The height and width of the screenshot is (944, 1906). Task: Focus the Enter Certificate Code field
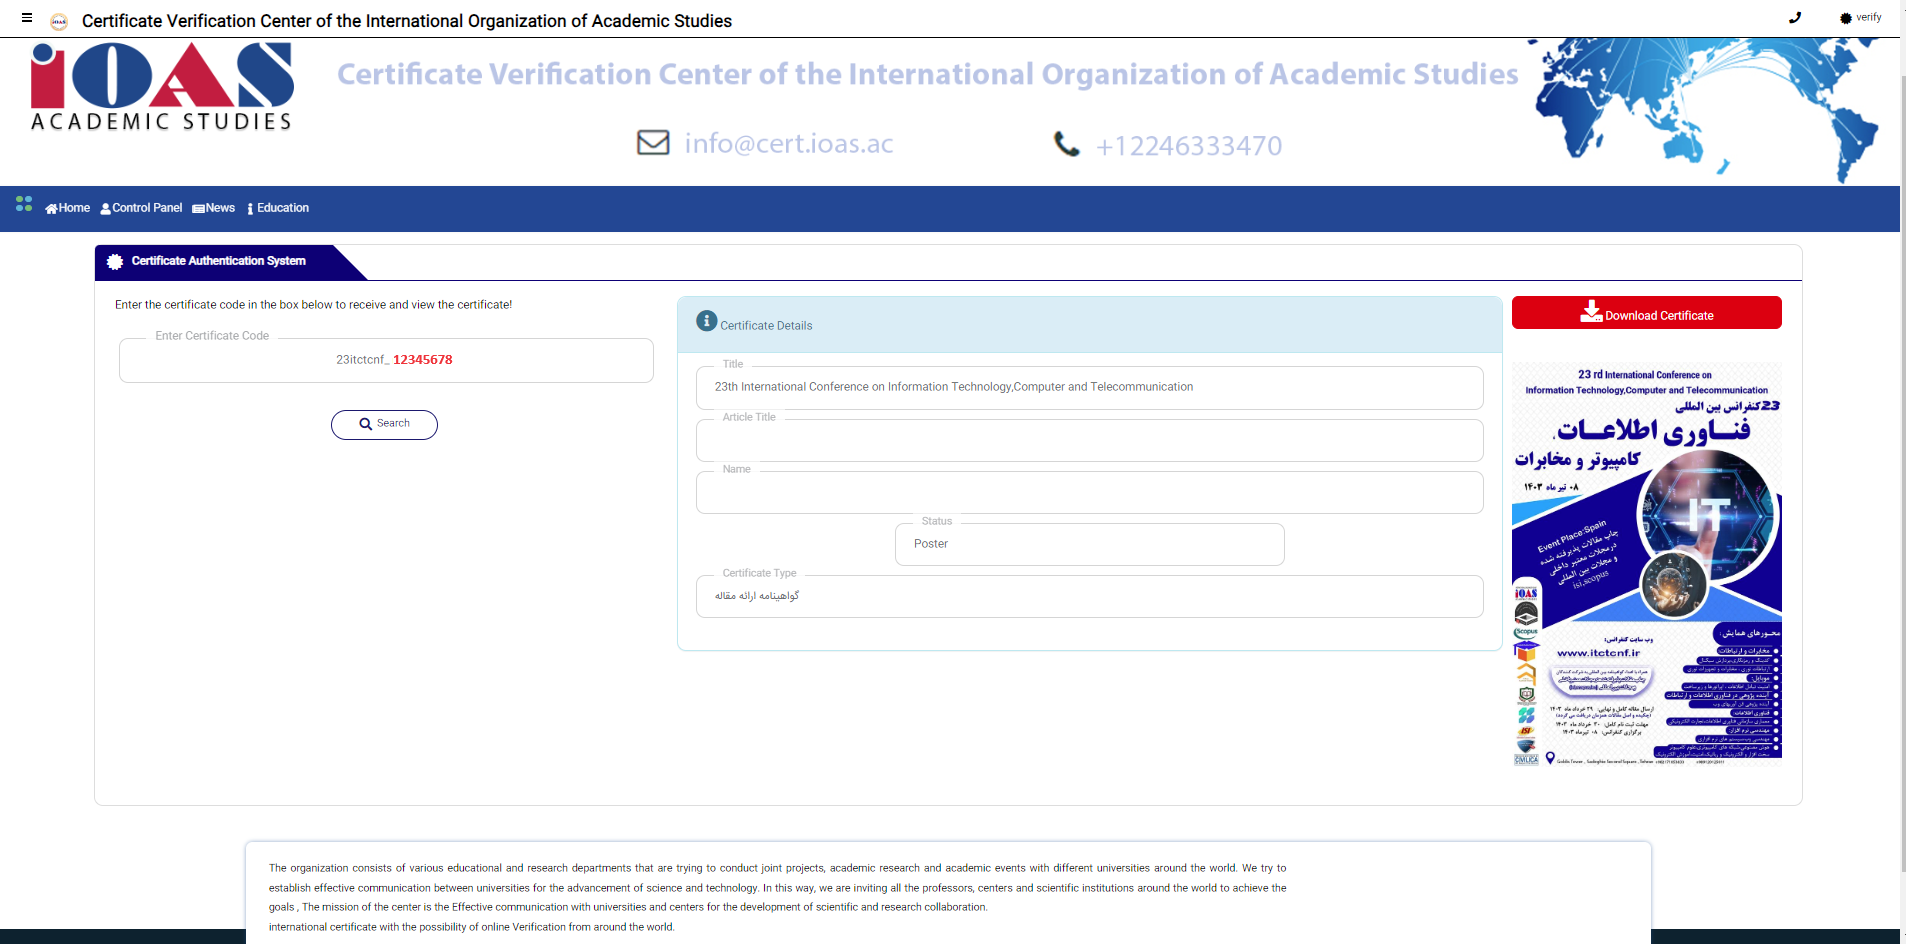click(x=386, y=360)
